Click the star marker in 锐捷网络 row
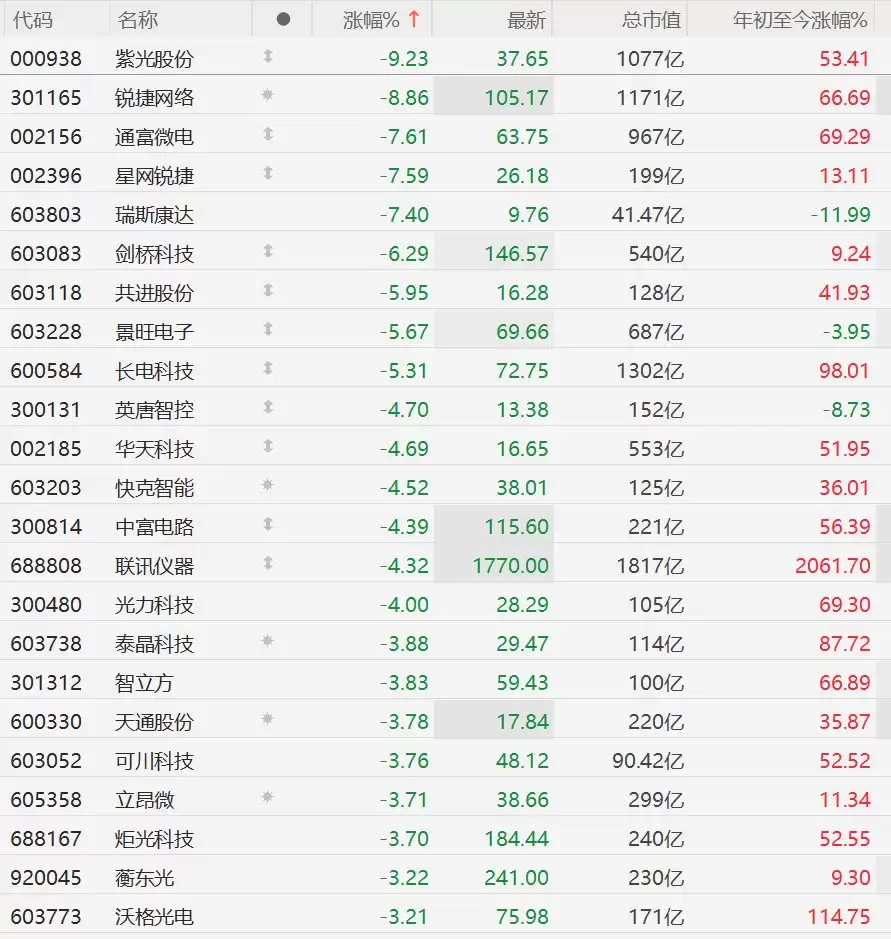891x939 pixels. 268,95
